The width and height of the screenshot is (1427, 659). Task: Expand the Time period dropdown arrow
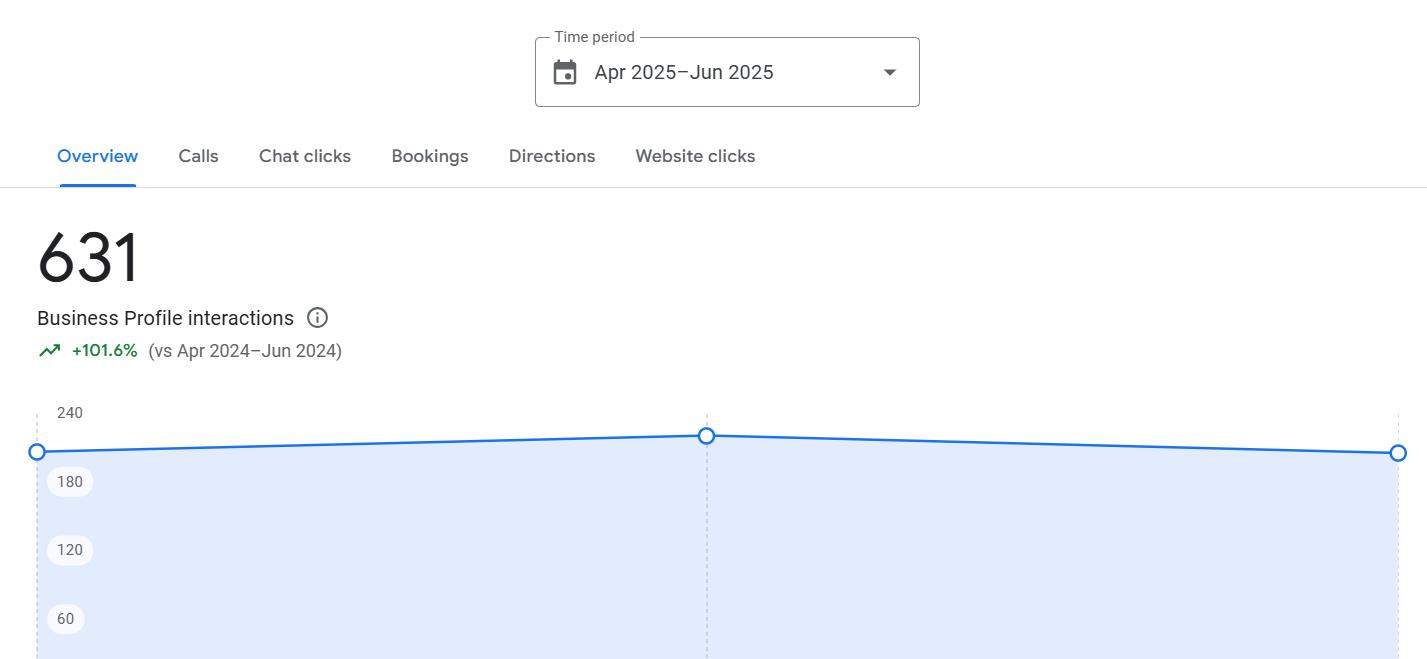[x=889, y=73]
